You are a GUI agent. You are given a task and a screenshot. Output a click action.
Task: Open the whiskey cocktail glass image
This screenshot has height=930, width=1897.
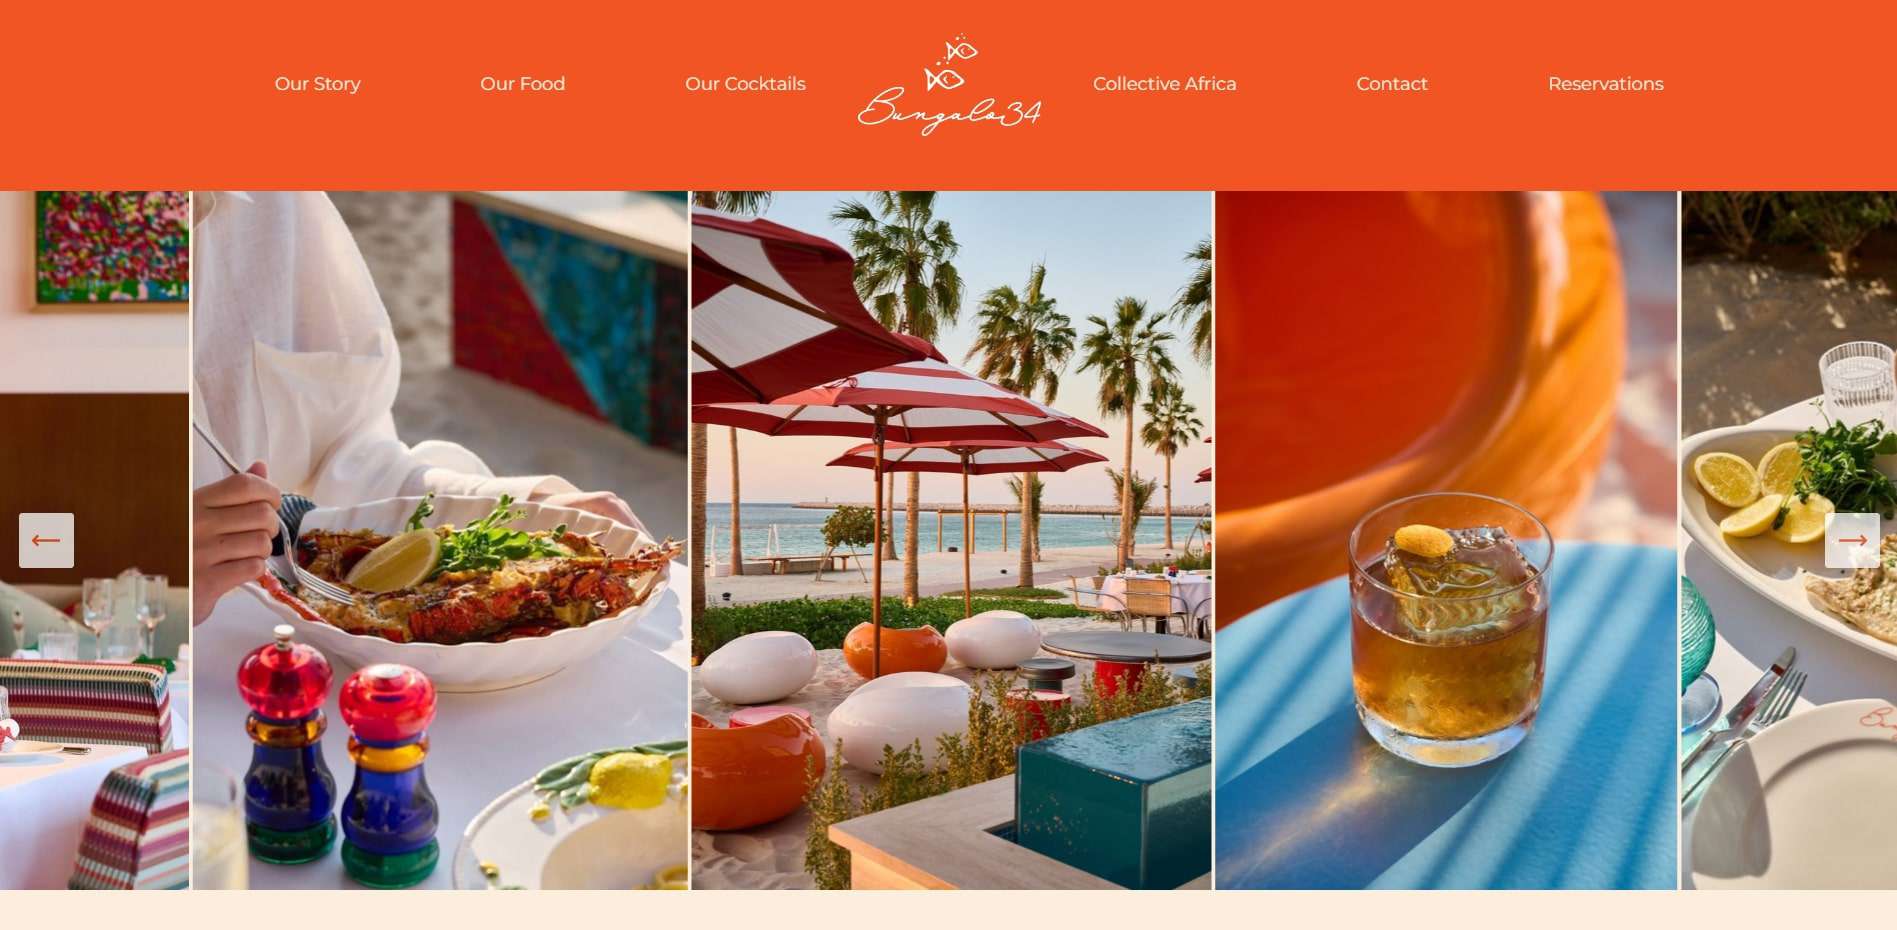coord(1446,540)
